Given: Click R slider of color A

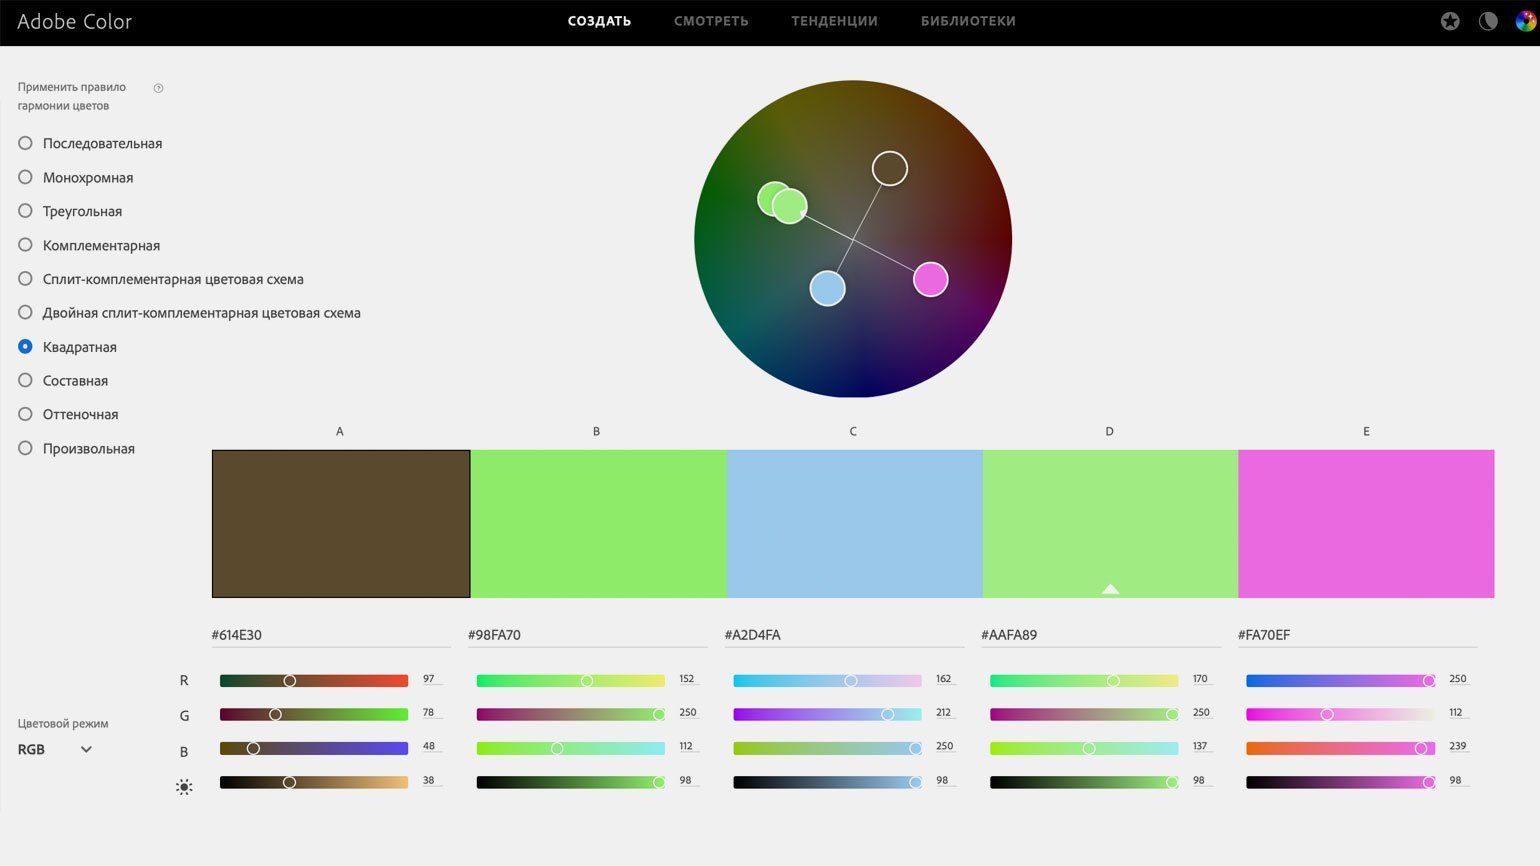Looking at the screenshot, I should (x=314, y=680).
